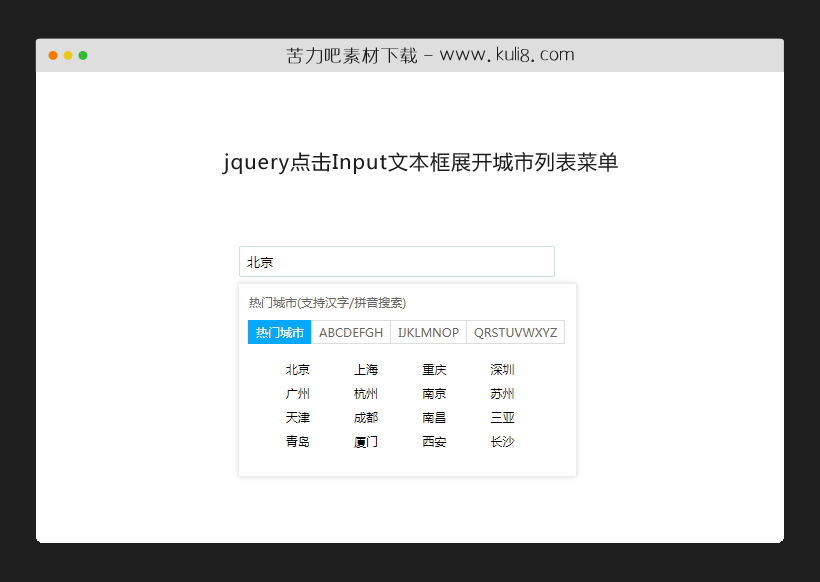Select 南京 in the city menu

point(433,393)
